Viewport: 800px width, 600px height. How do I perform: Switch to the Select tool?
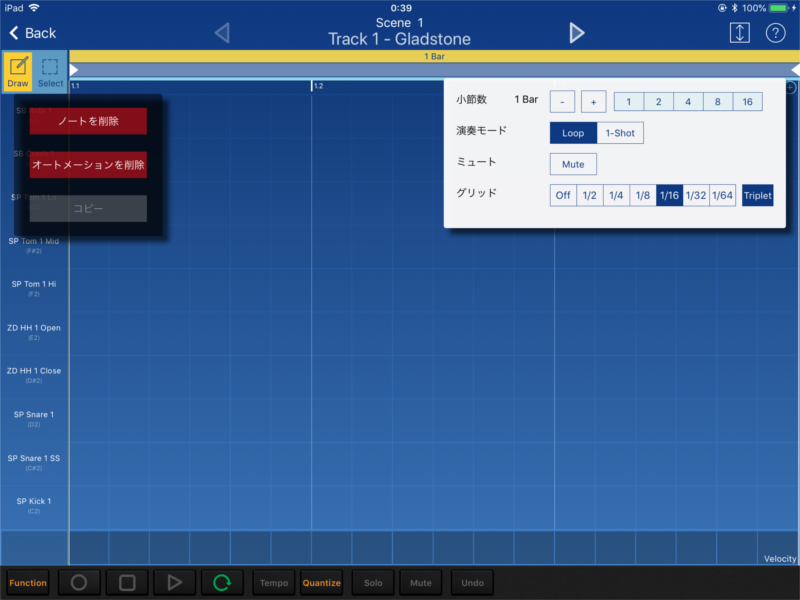(x=50, y=71)
